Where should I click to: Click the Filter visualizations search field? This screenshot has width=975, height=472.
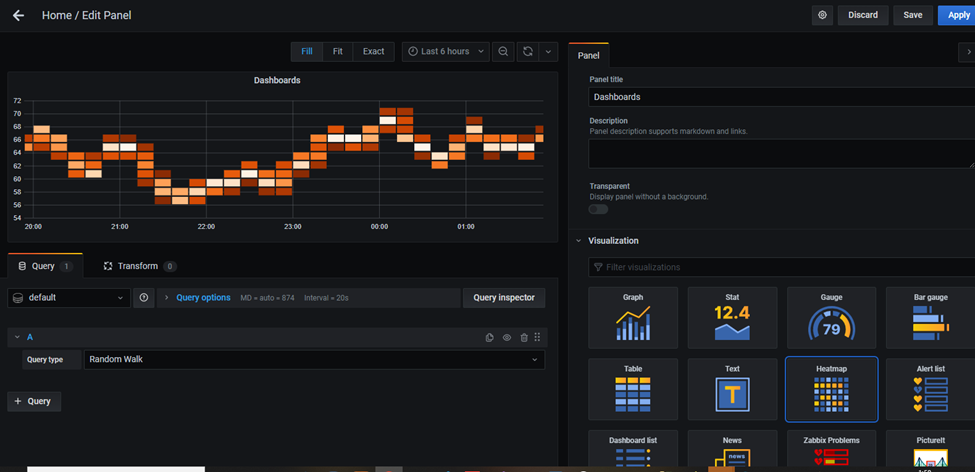click(782, 267)
